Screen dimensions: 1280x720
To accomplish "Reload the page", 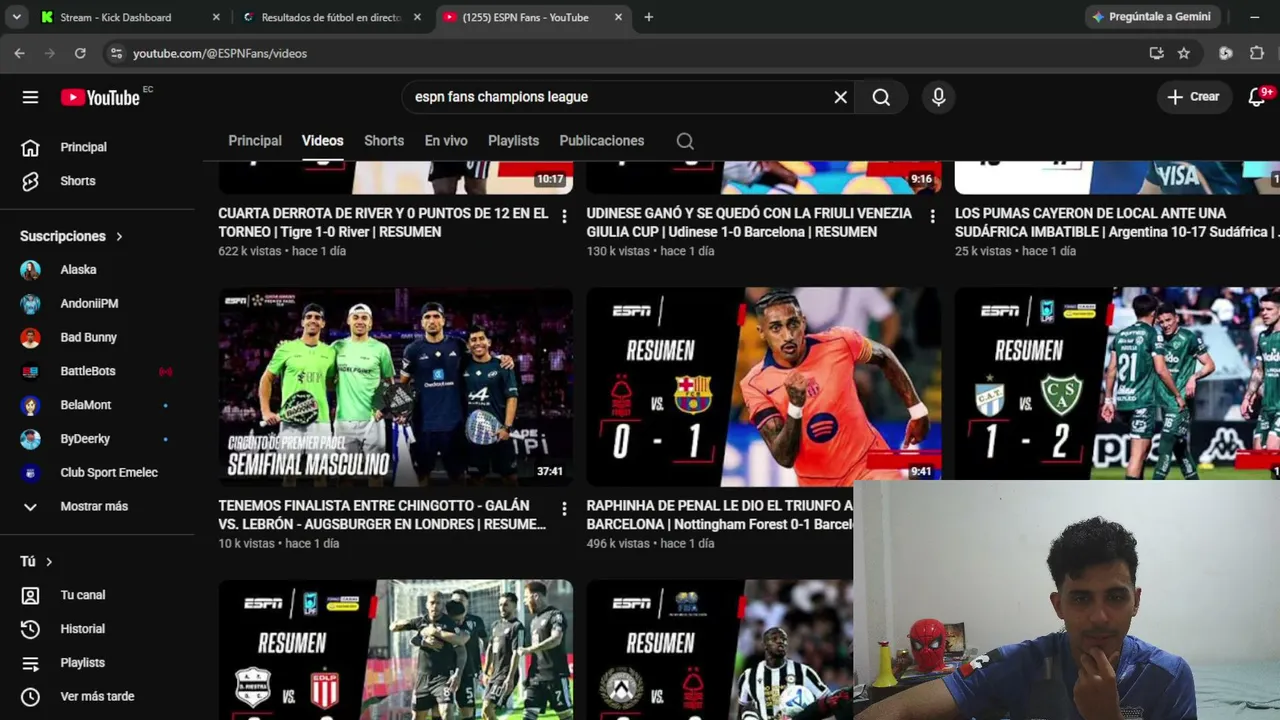I will click(x=80, y=53).
